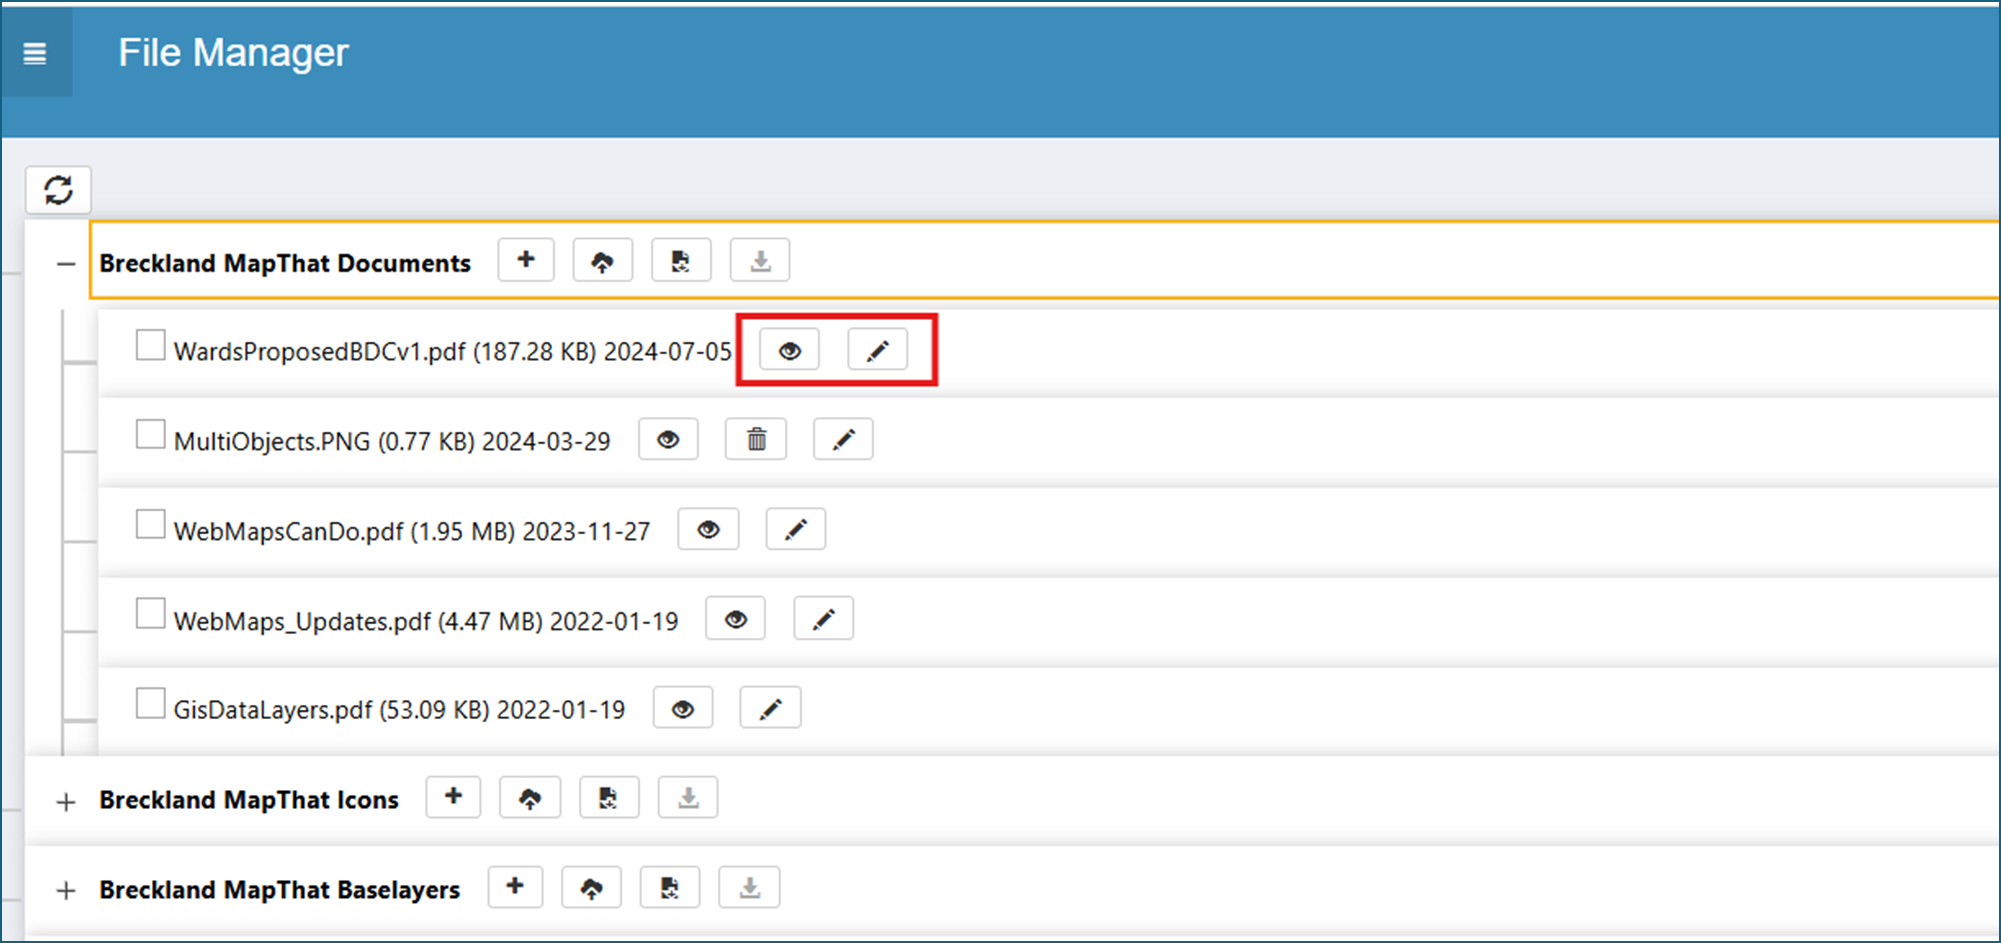
Task: Mark the GisDataLayers.pdf checkbox
Action: (151, 703)
